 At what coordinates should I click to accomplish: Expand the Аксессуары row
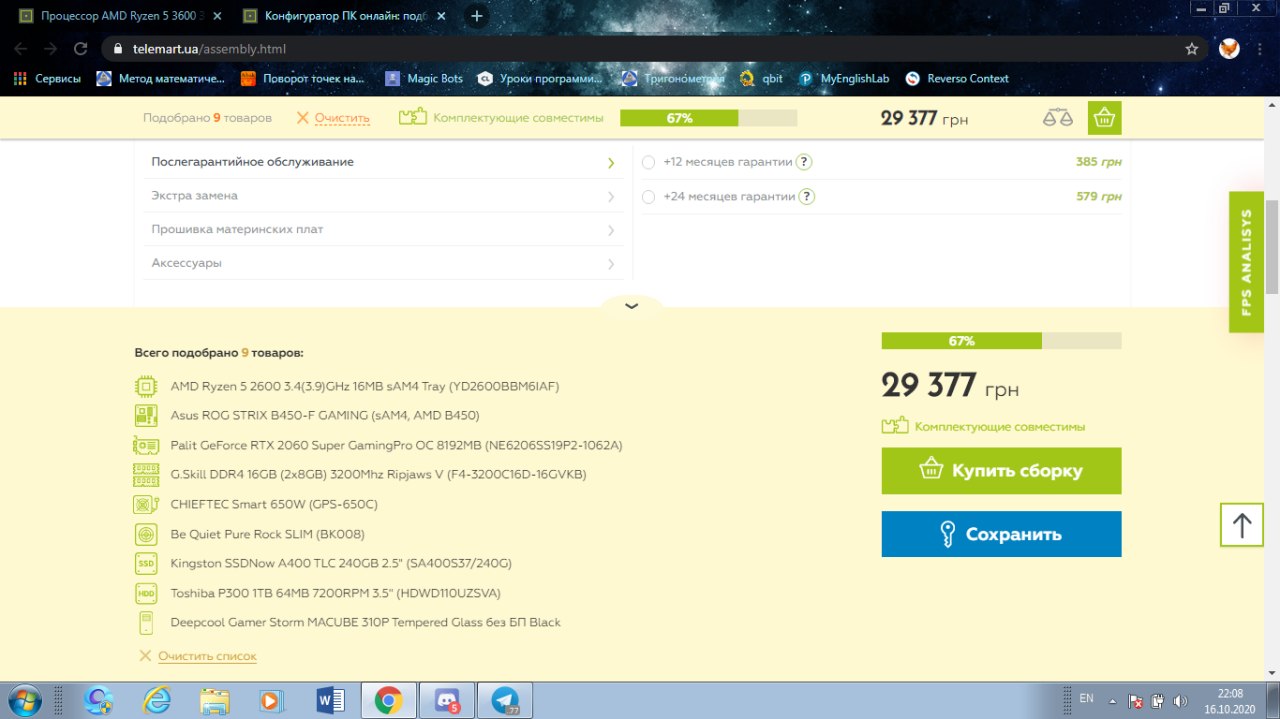(383, 263)
